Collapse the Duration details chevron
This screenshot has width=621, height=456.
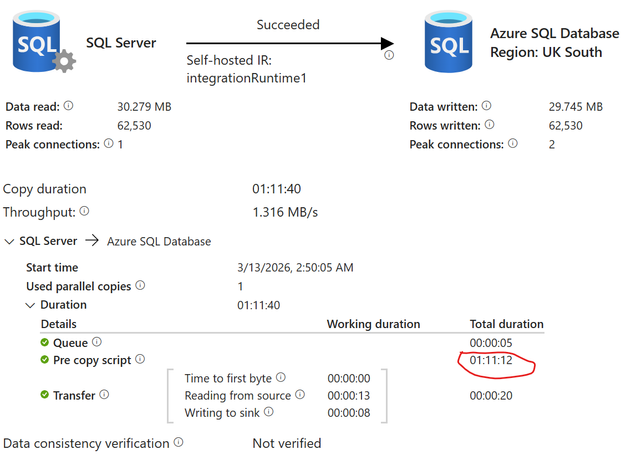point(30,305)
